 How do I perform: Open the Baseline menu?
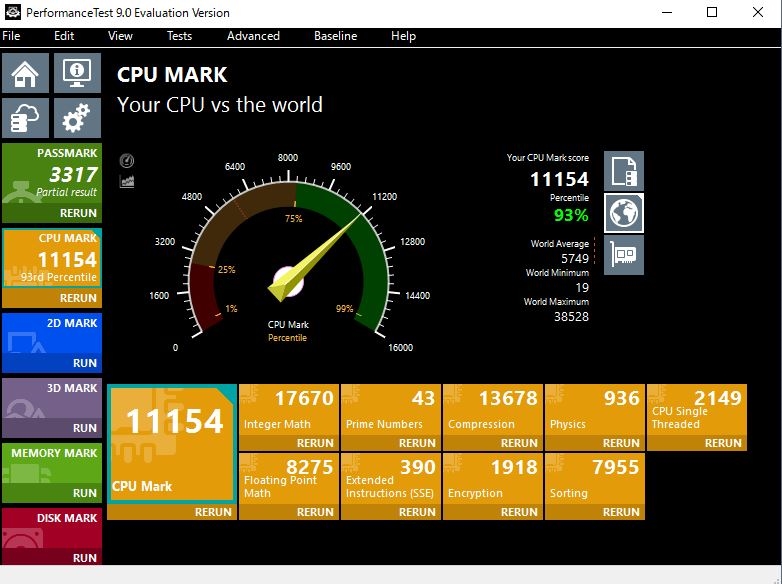pyautogui.click(x=336, y=36)
